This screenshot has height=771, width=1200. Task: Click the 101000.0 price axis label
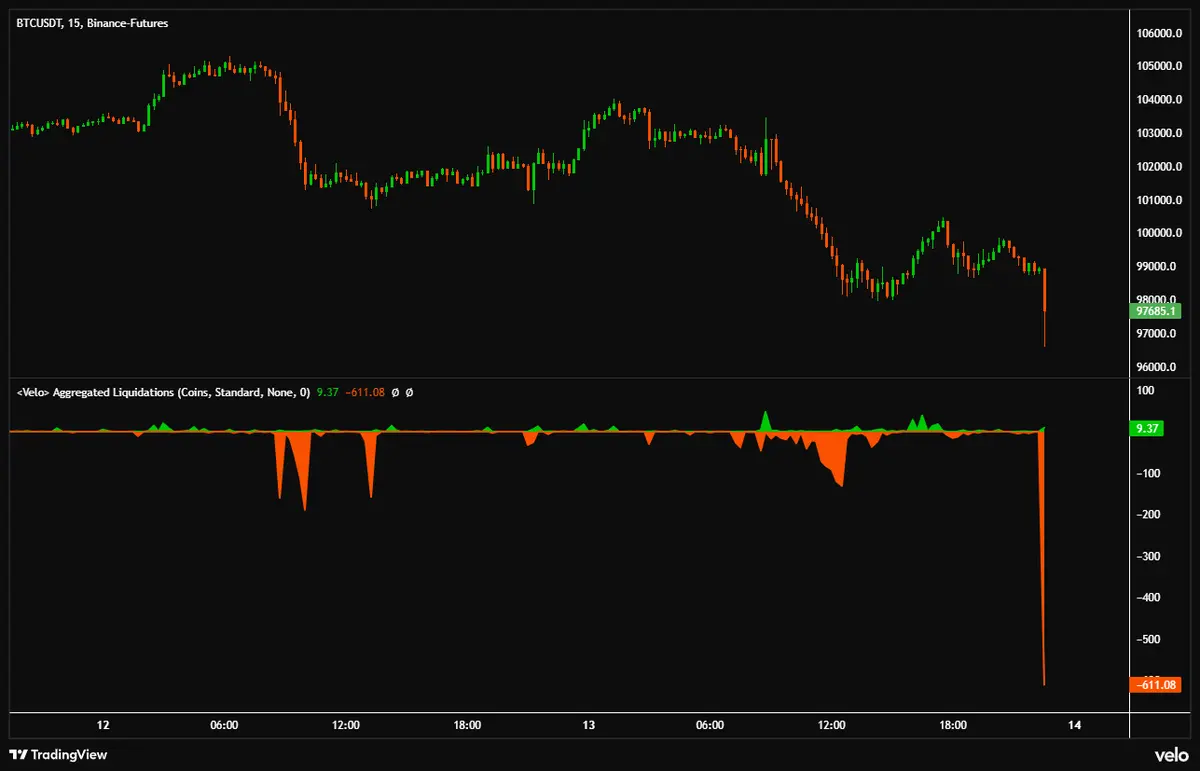pyautogui.click(x=1158, y=200)
